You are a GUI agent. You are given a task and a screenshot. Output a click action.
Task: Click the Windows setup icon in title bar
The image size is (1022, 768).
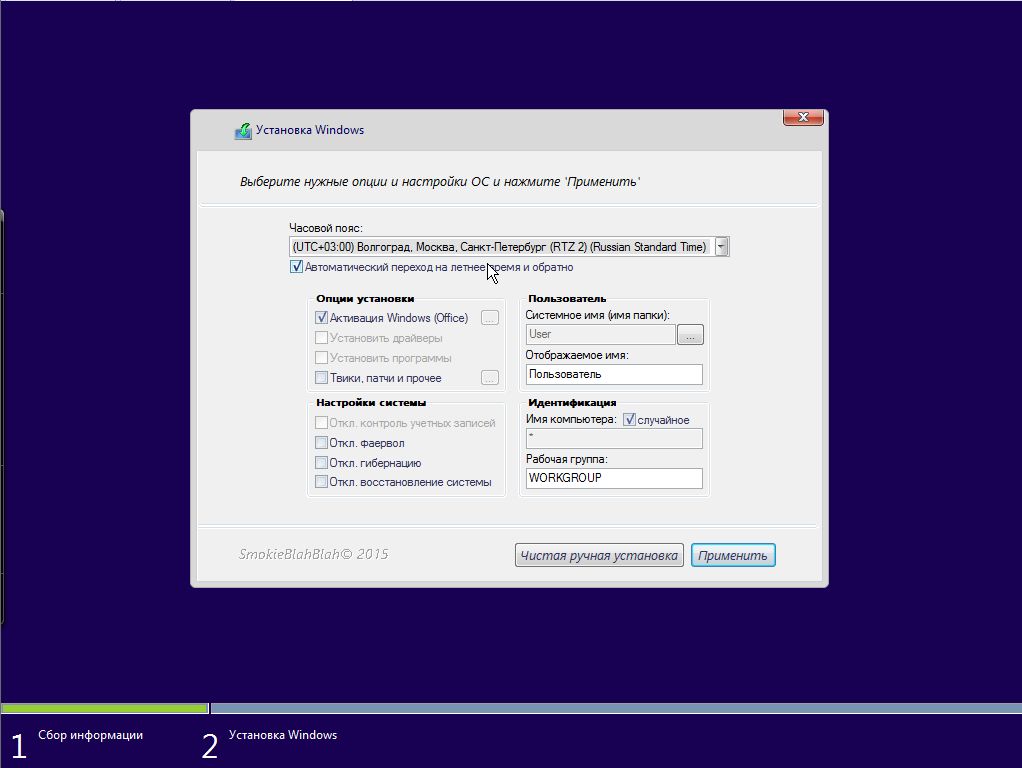[x=243, y=130]
